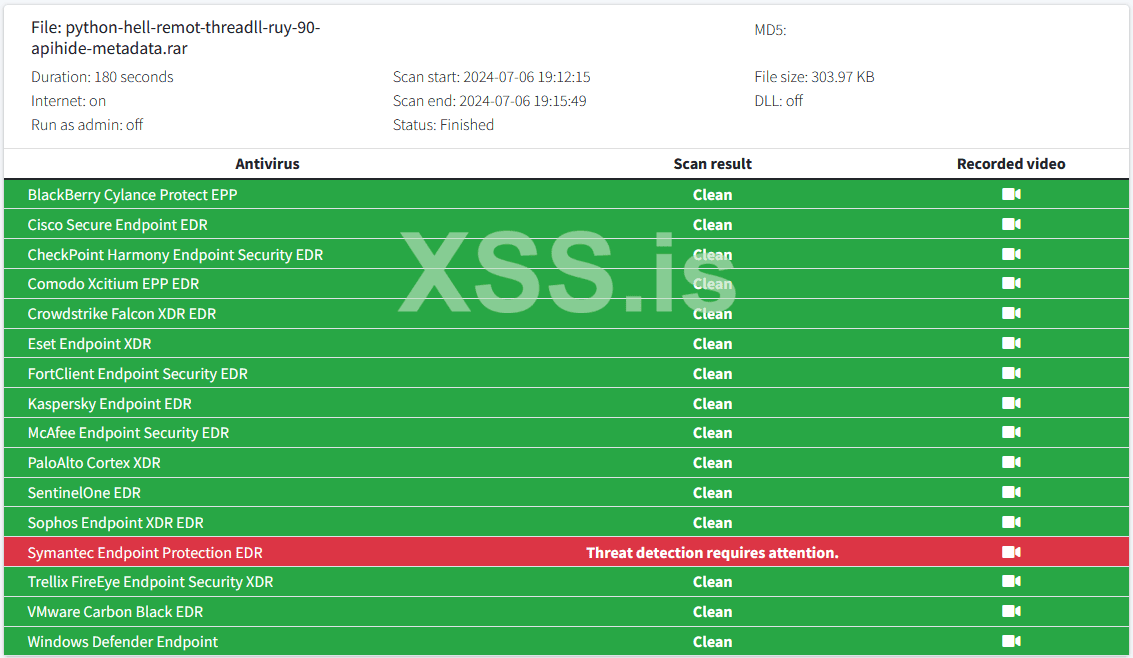Select the Antivirus column header
Image resolution: width=1133 pixels, height=658 pixels.
click(267, 164)
